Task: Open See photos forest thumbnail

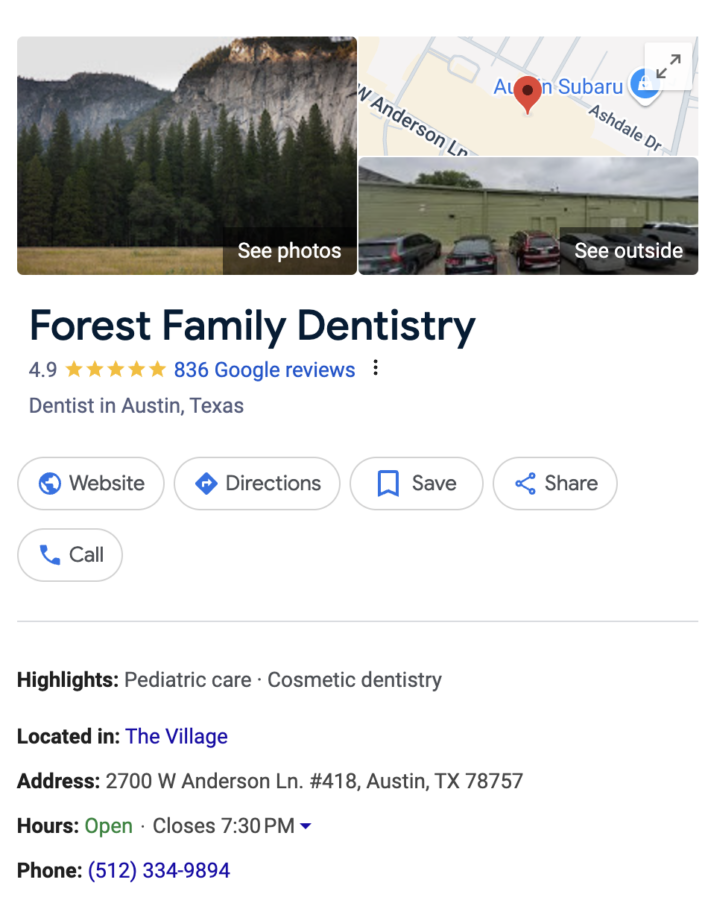Action: tap(187, 156)
